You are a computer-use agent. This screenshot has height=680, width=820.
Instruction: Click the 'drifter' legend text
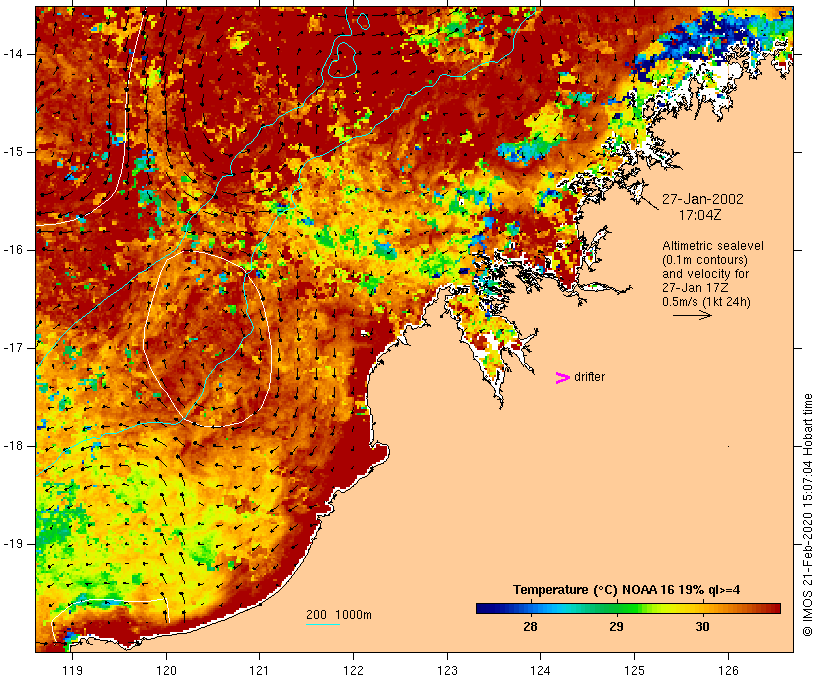589,377
